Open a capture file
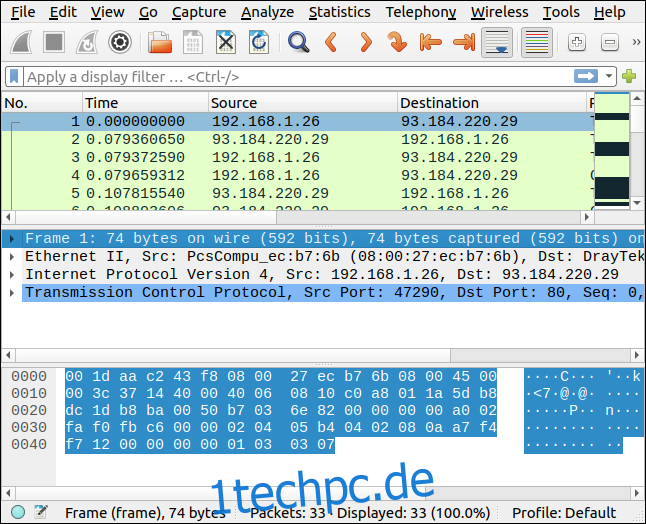 click(160, 42)
